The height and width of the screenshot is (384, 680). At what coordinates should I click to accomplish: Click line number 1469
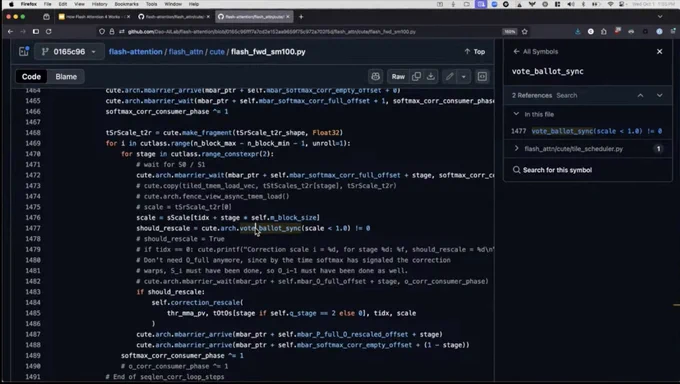33,143
